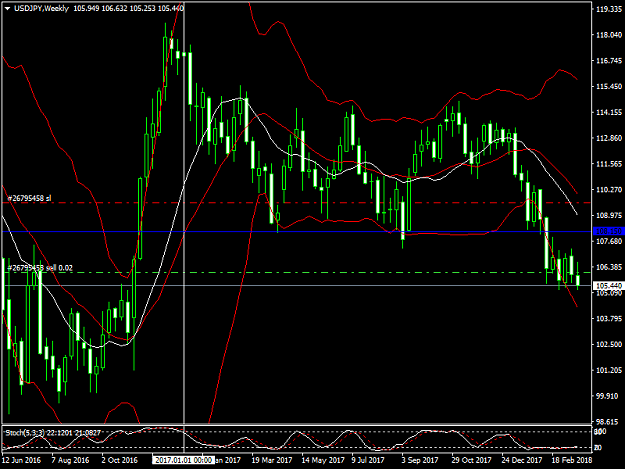The width and height of the screenshot is (625, 469).
Task: Click the 99.910 price scale value
Action: pyautogui.click(x=609, y=396)
